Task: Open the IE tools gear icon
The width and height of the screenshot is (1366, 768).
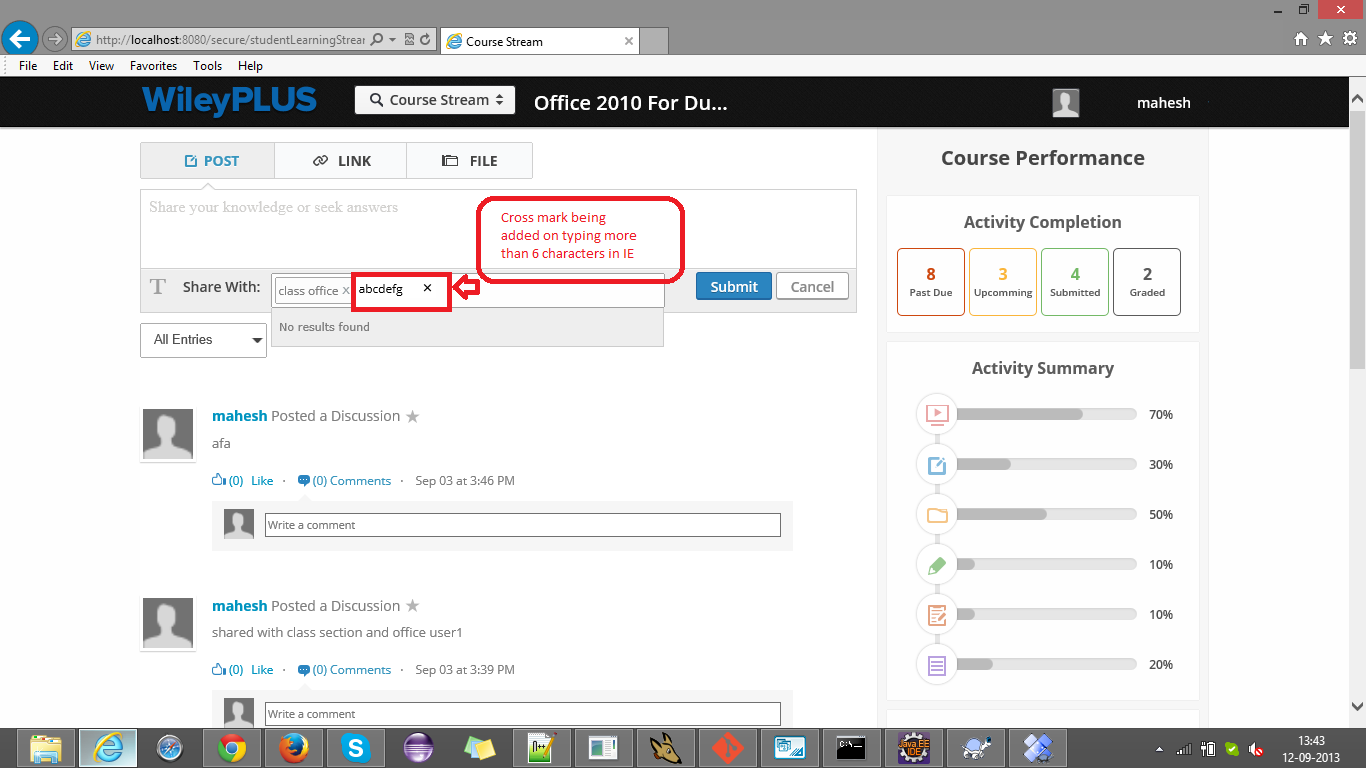Action: coord(1349,38)
